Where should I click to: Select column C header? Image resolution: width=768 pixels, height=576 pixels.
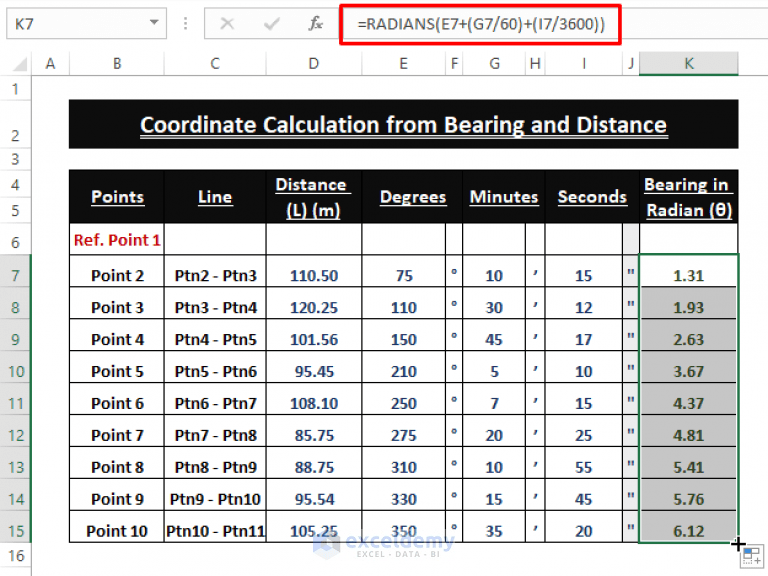click(x=215, y=64)
